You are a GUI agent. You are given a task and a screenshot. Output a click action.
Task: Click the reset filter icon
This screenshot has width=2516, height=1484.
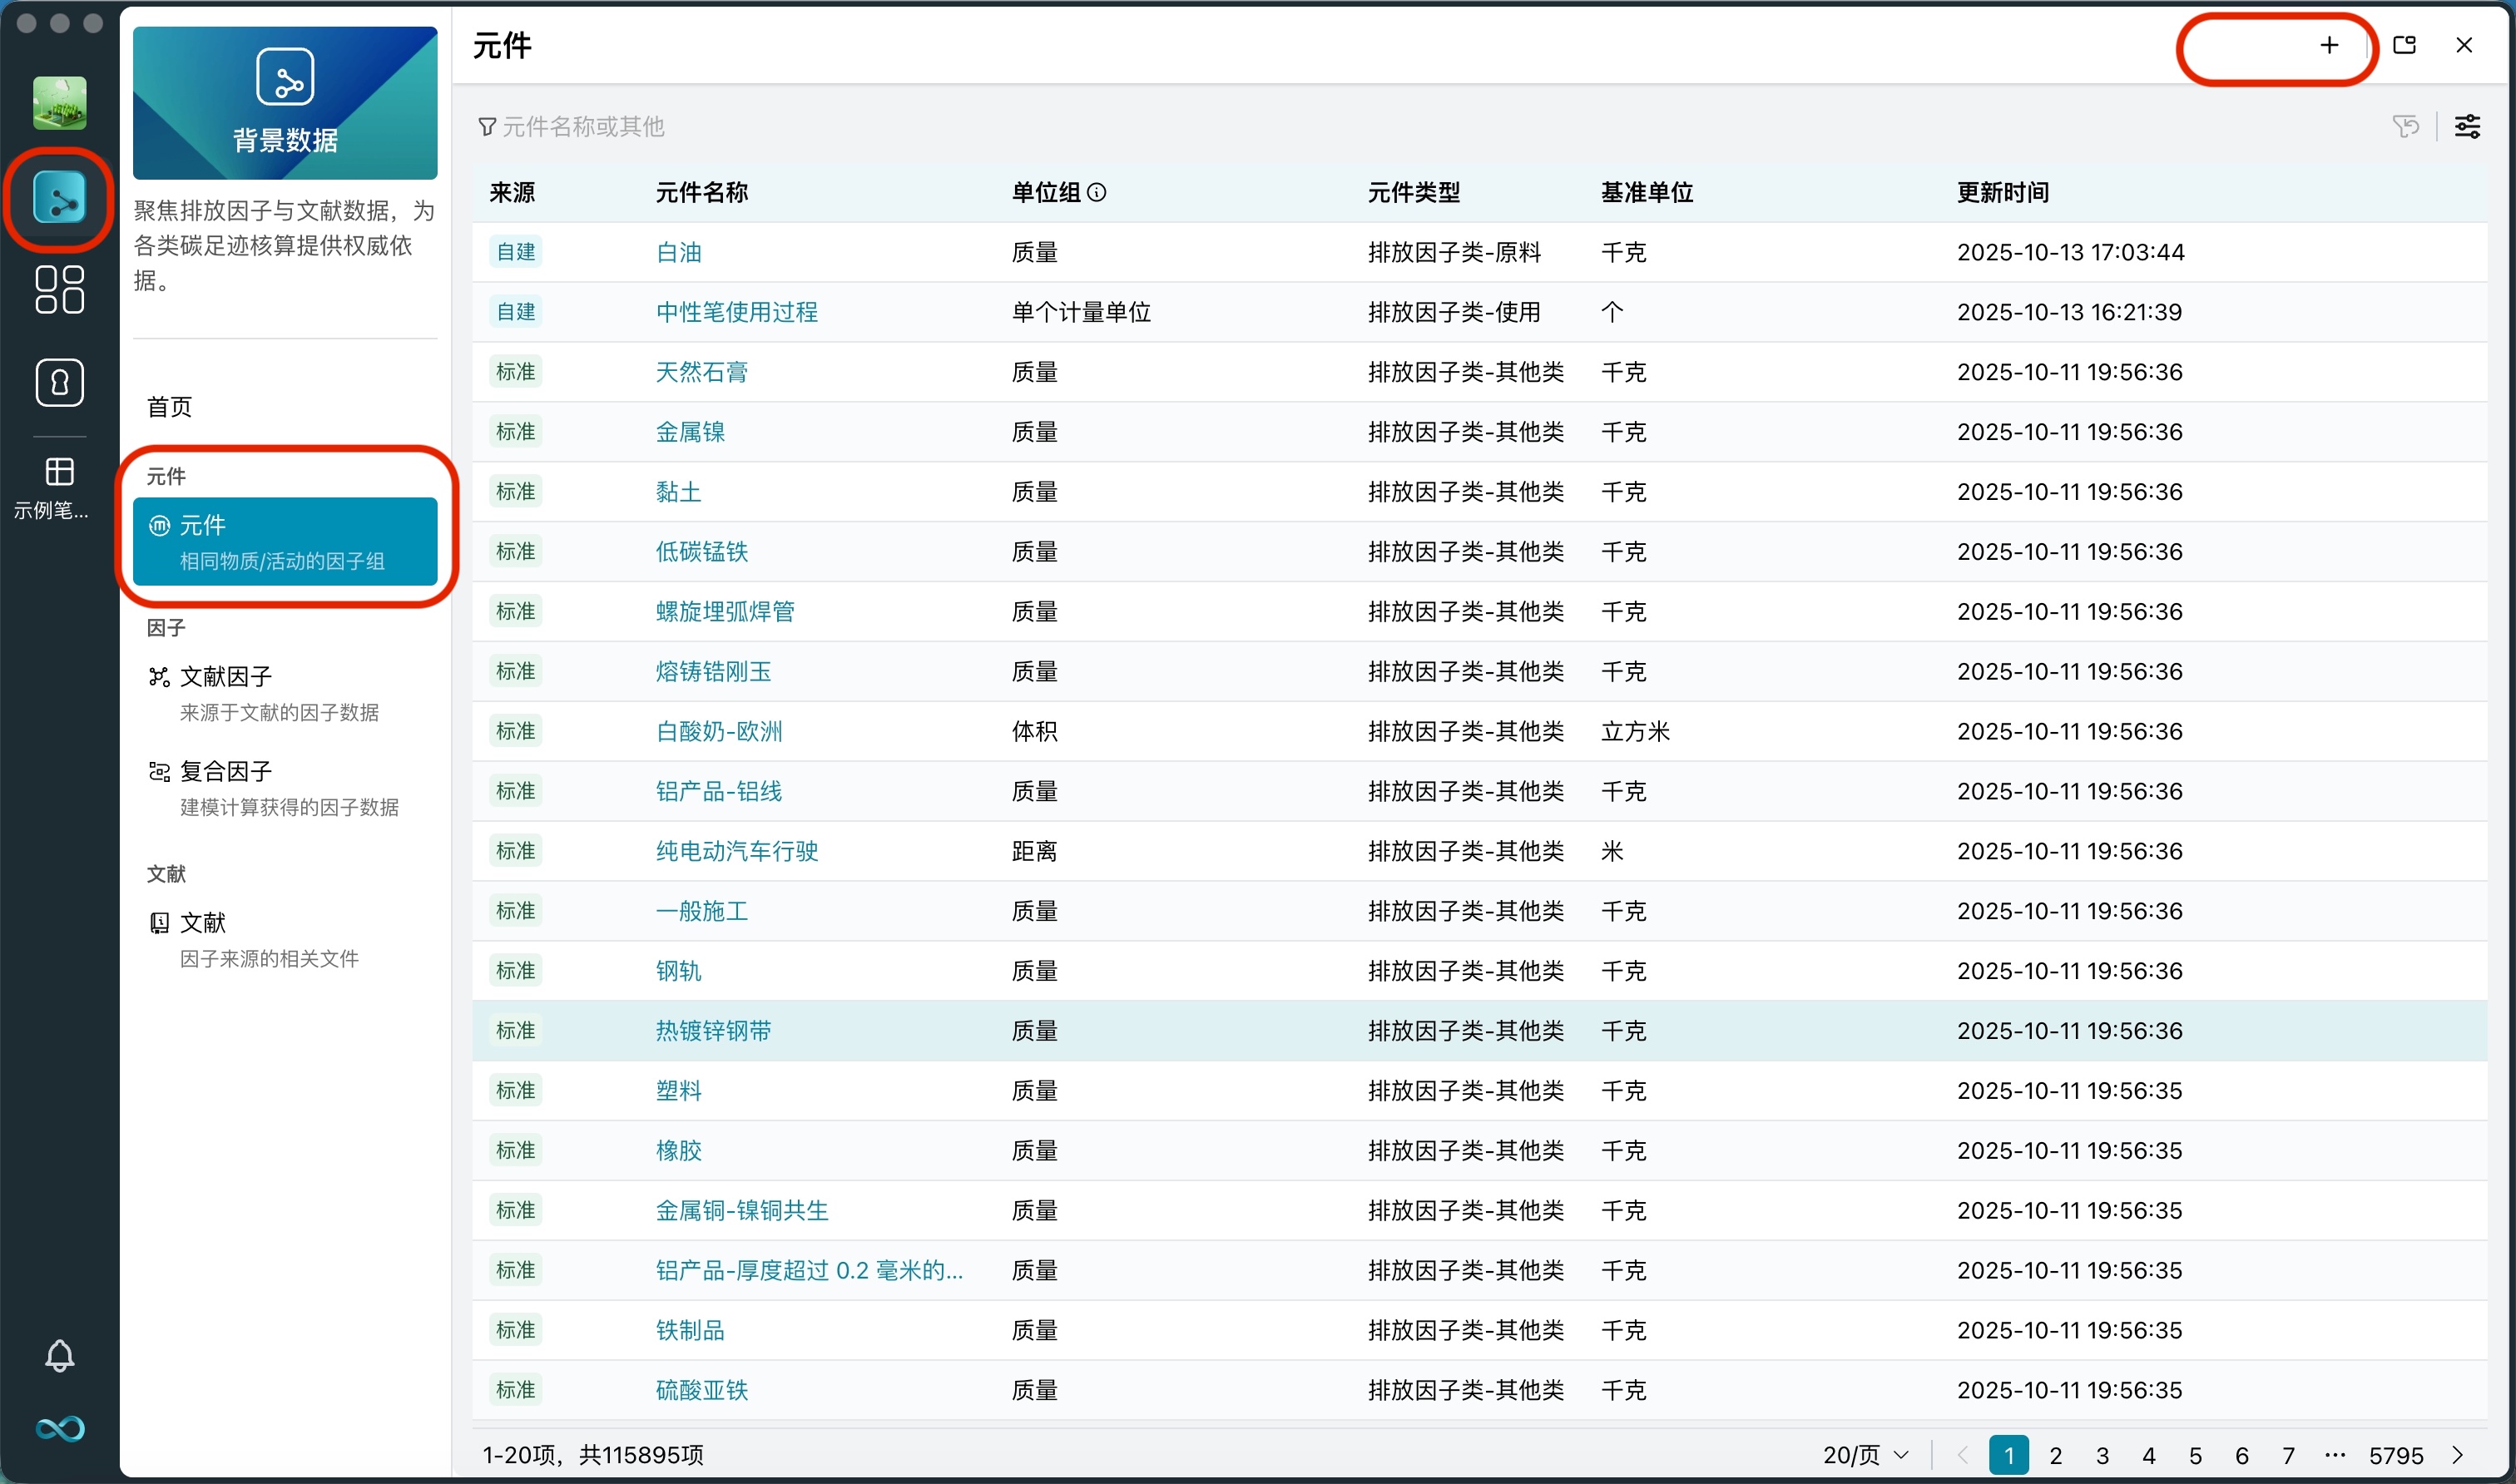pos(2406,127)
